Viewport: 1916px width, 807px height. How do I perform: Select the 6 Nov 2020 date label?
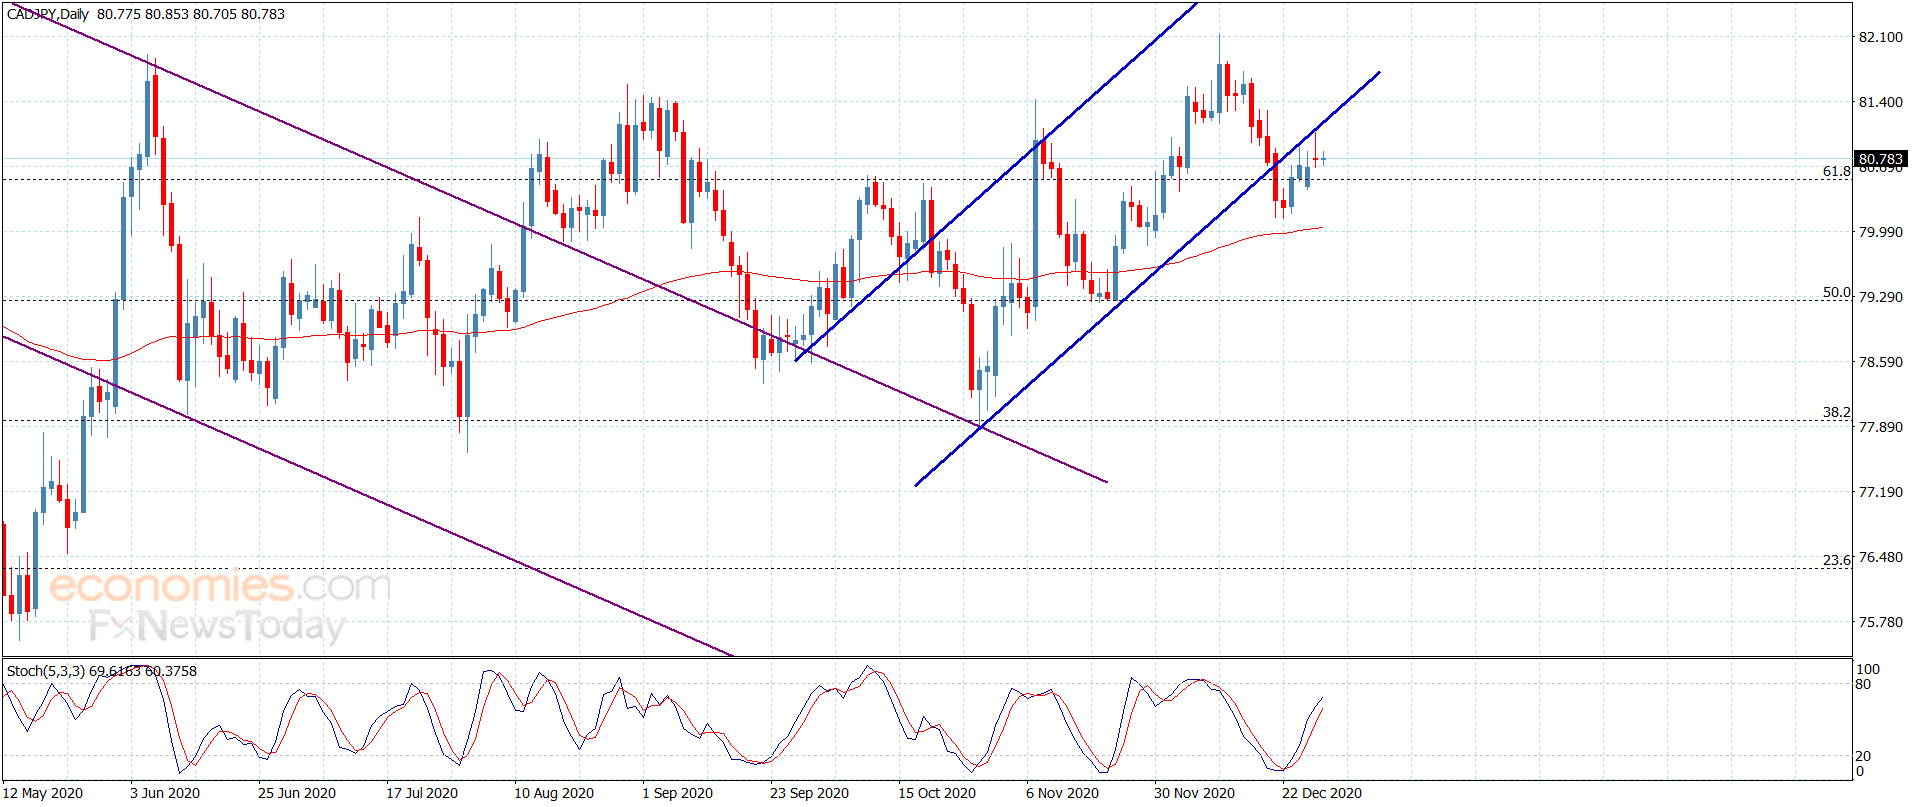tap(1062, 793)
